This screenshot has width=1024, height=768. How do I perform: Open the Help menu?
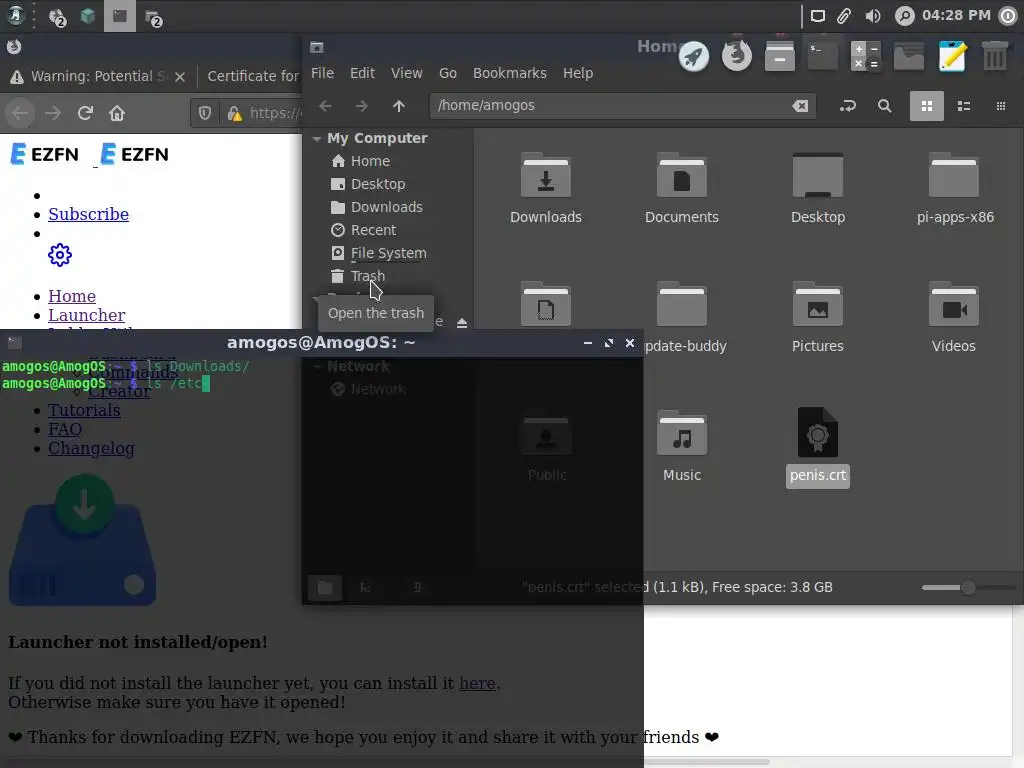pyautogui.click(x=578, y=73)
